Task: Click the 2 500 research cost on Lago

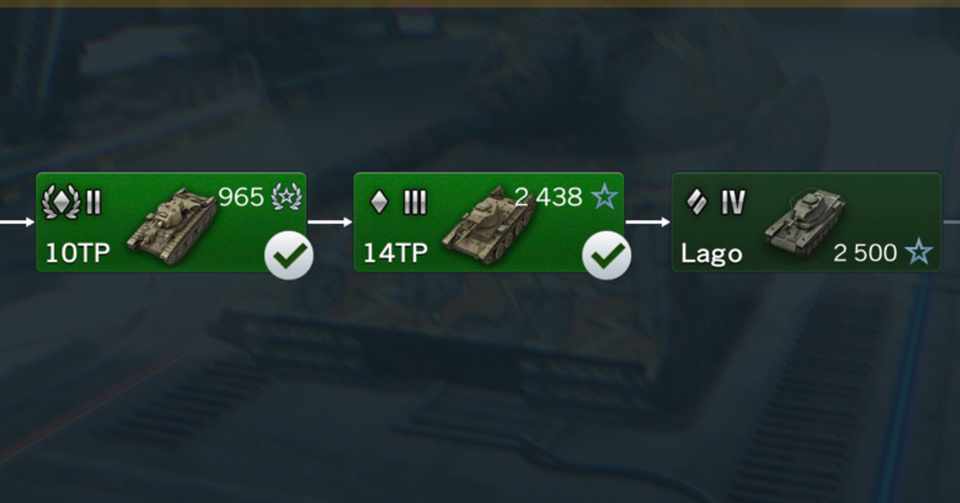Action: pos(864,253)
